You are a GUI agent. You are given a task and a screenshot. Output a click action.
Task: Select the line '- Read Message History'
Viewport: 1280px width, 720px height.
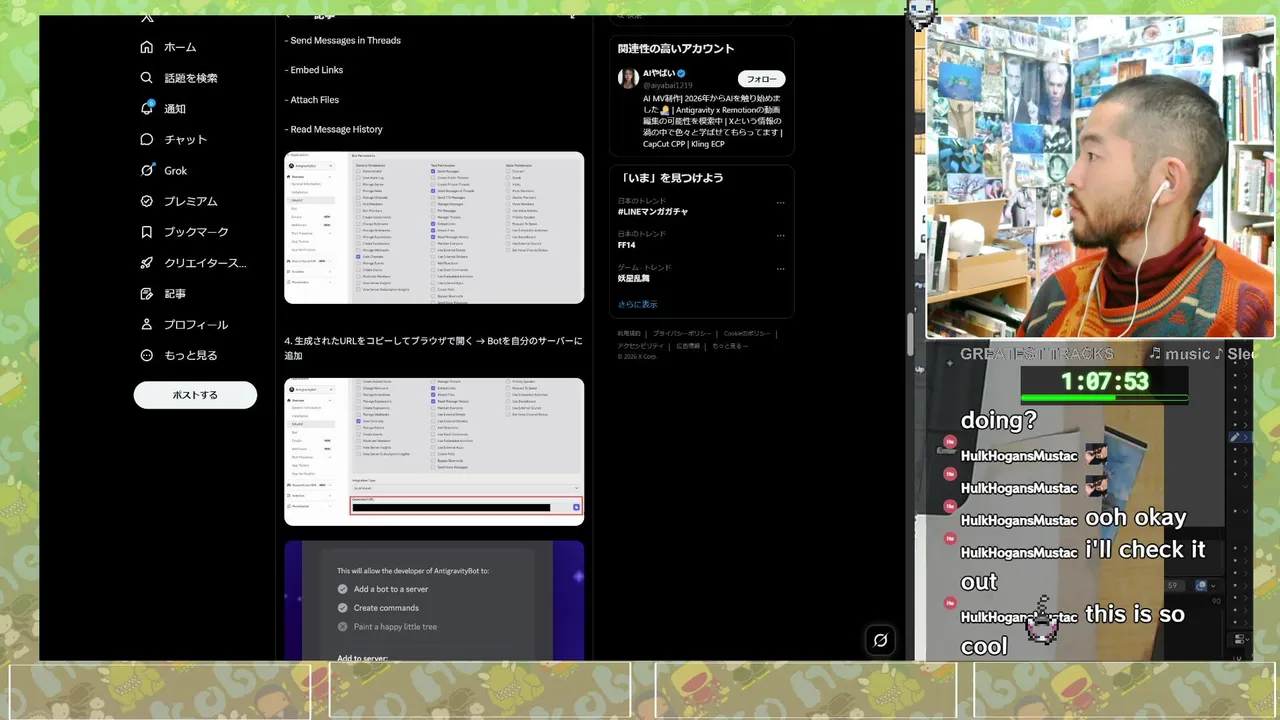(x=334, y=129)
